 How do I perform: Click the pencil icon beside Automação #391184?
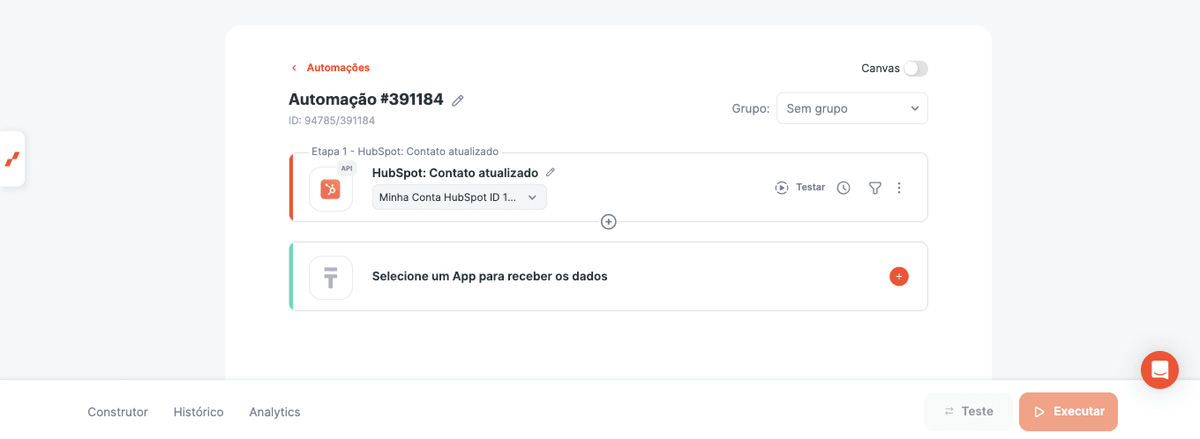click(458, 100)
